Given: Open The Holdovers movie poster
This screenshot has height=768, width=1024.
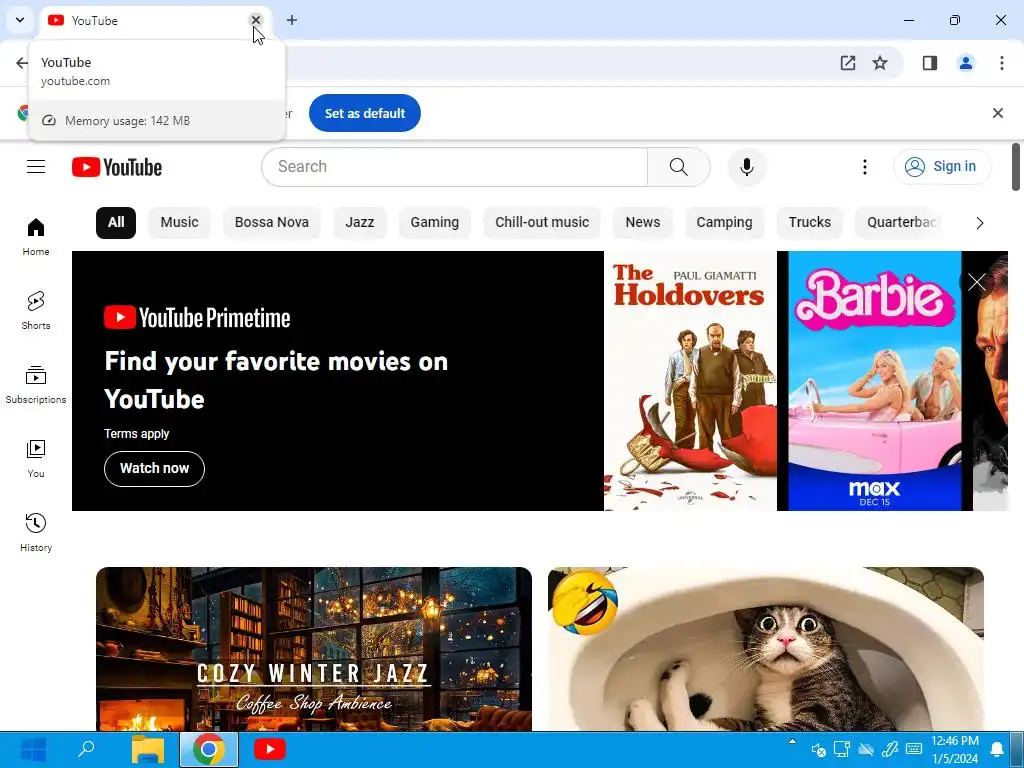Looking at the screenshot, I should 690,381.
